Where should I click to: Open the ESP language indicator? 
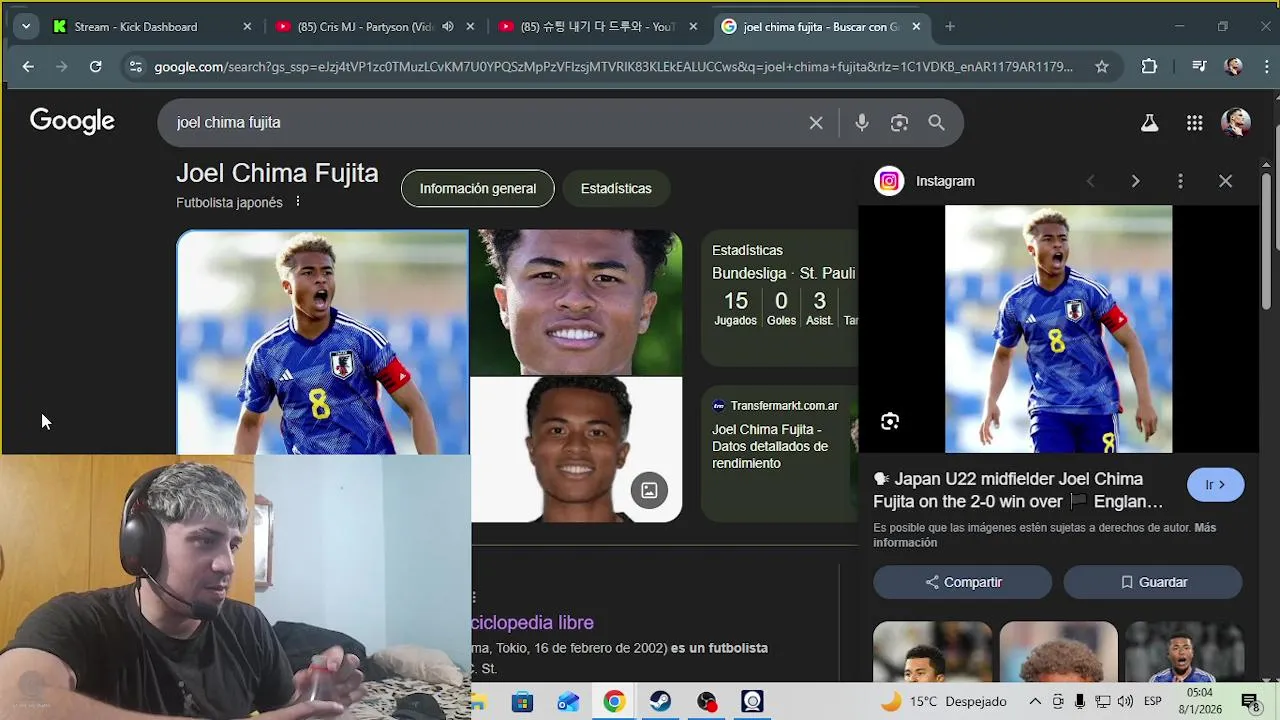(1152, 702)
